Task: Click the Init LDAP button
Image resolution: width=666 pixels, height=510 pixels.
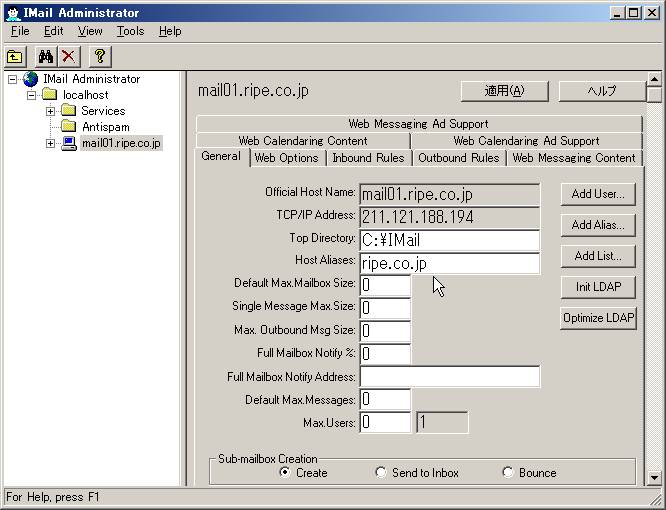Action: coord(598,287)
